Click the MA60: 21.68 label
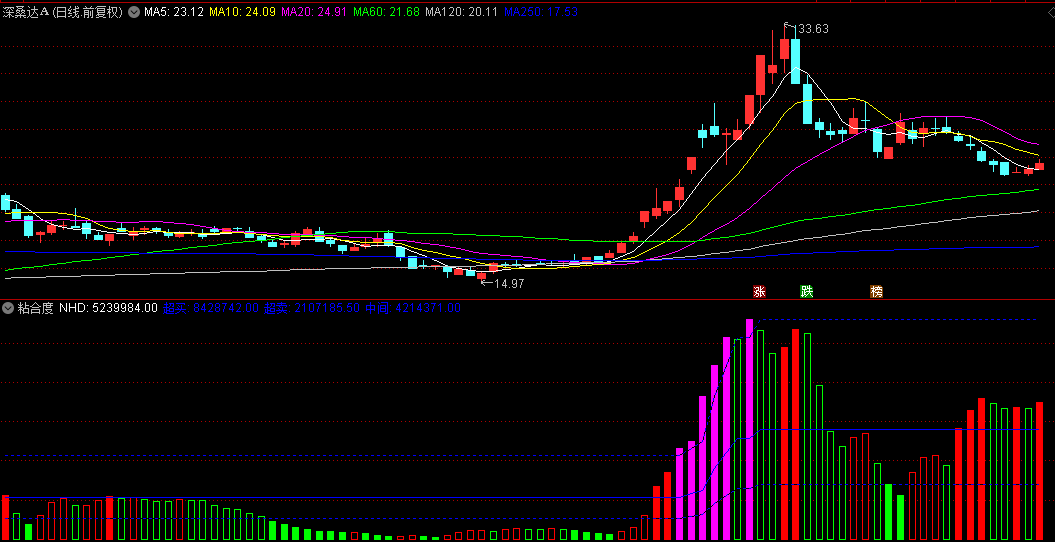1055x542 pixels. 386,12
